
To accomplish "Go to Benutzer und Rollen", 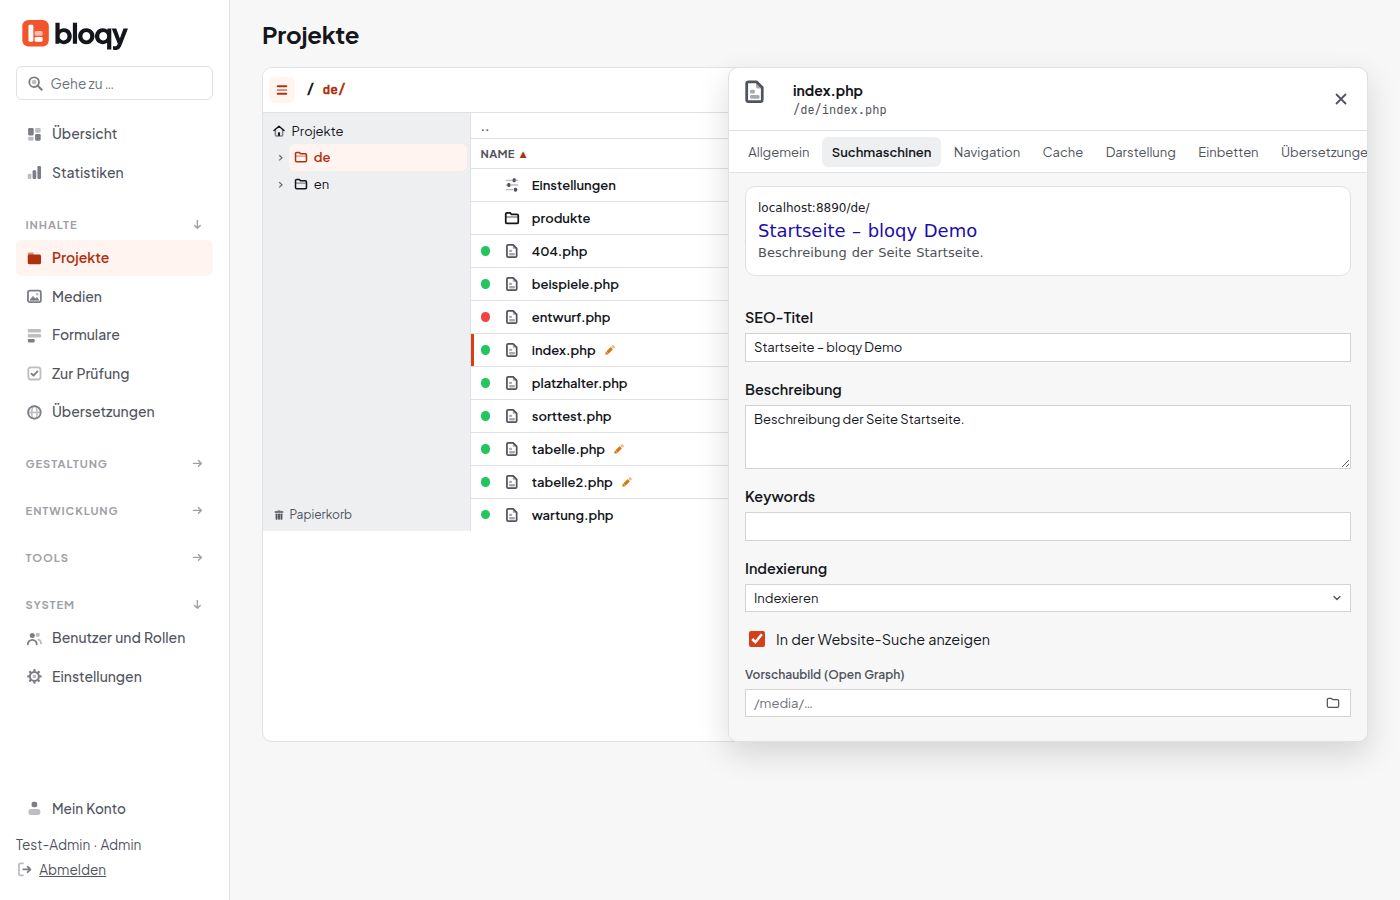I will point(114,638).
